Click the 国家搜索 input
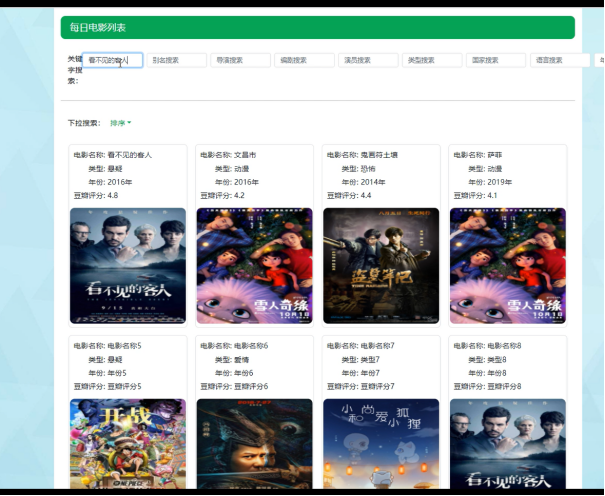605x496 pixels. (x=496, y=60)
